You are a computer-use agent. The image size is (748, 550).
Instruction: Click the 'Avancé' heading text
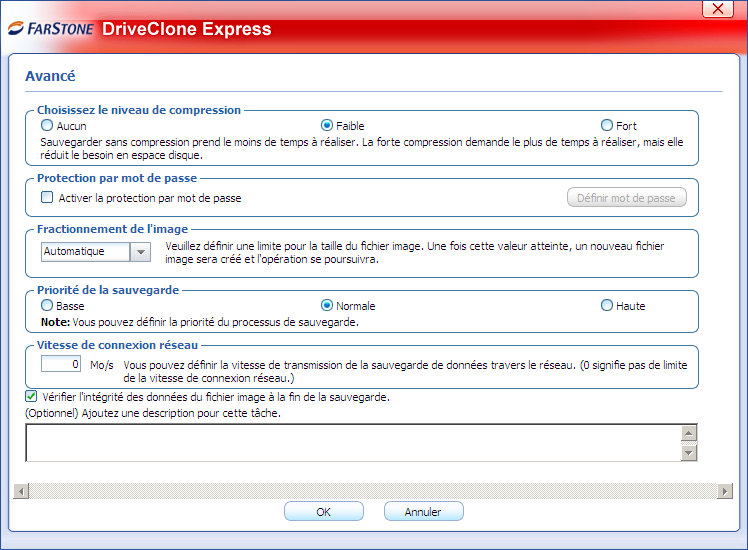tap(50, 76)
